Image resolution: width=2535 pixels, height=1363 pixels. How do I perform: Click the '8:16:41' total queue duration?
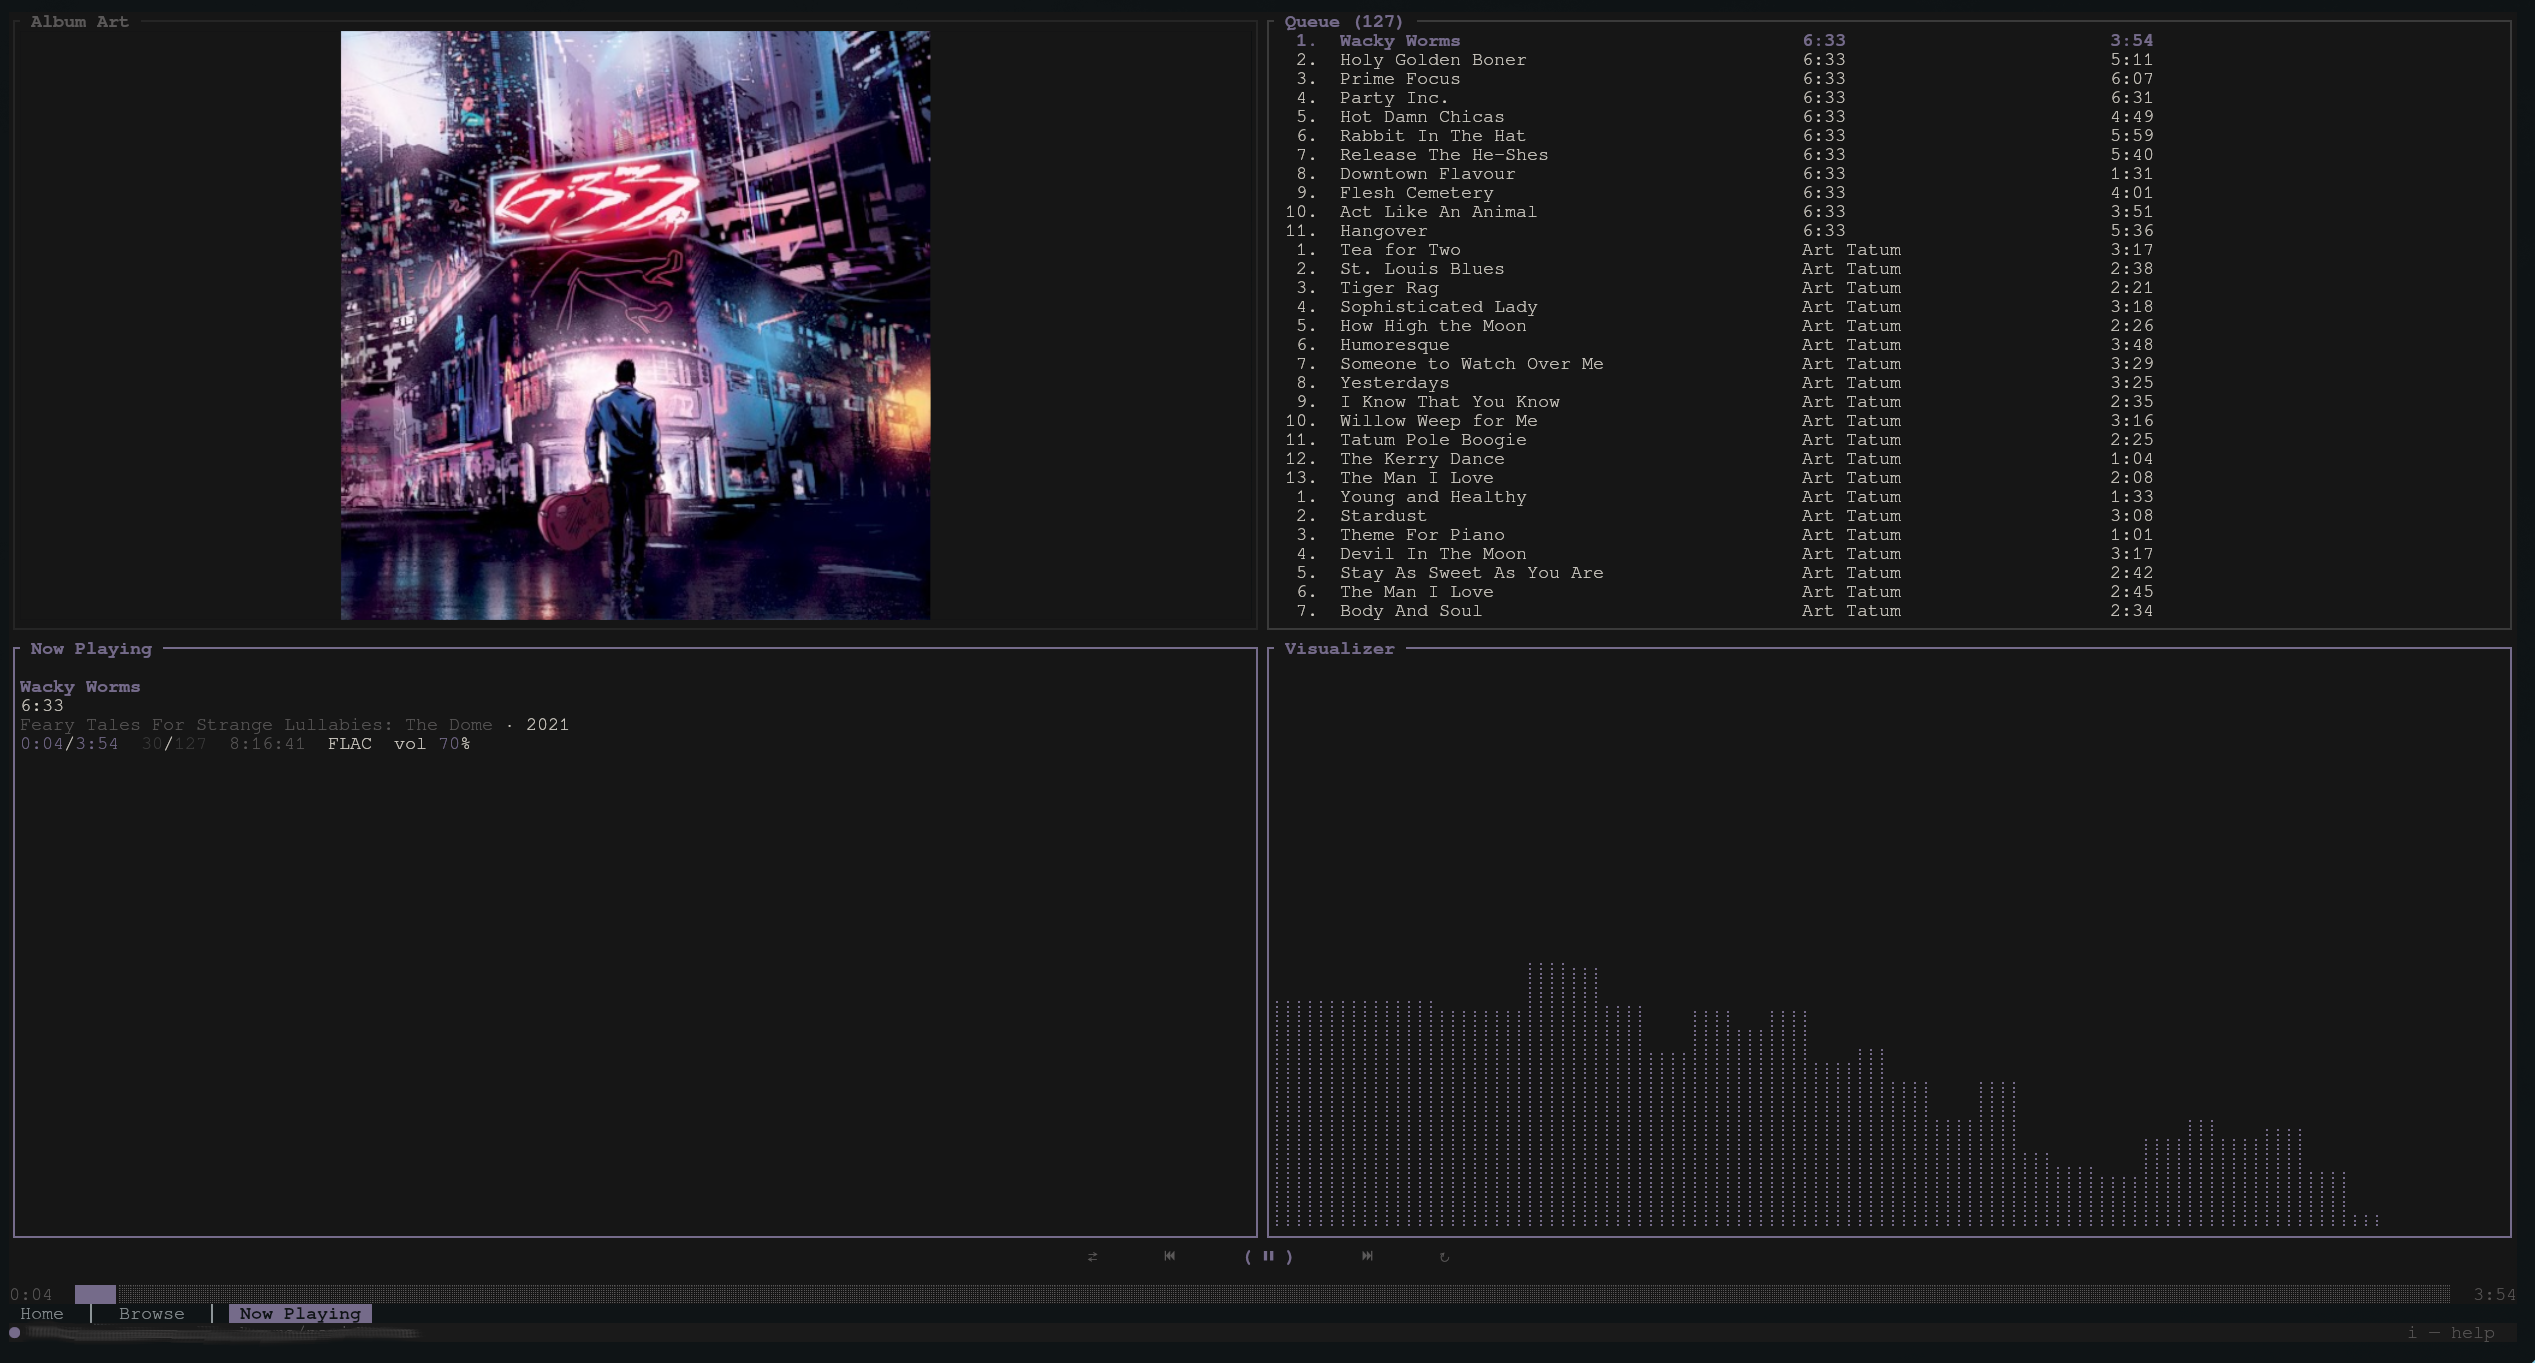(x=267, y=744)
